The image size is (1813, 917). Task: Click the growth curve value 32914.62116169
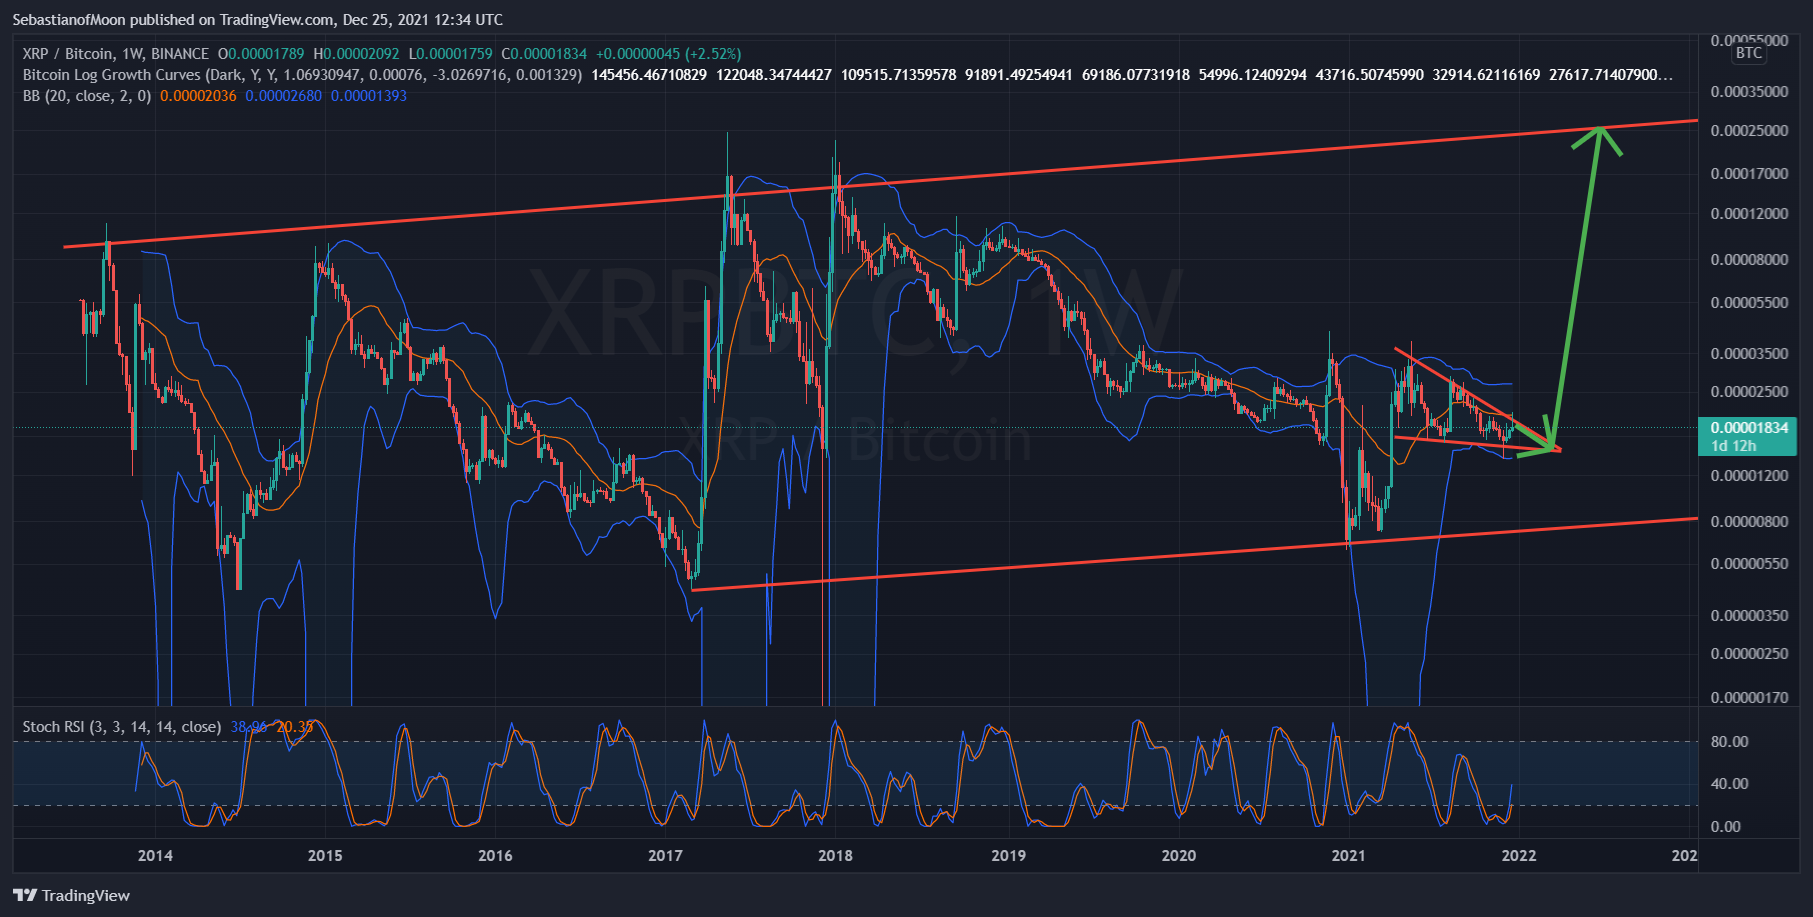(1487, 75)
